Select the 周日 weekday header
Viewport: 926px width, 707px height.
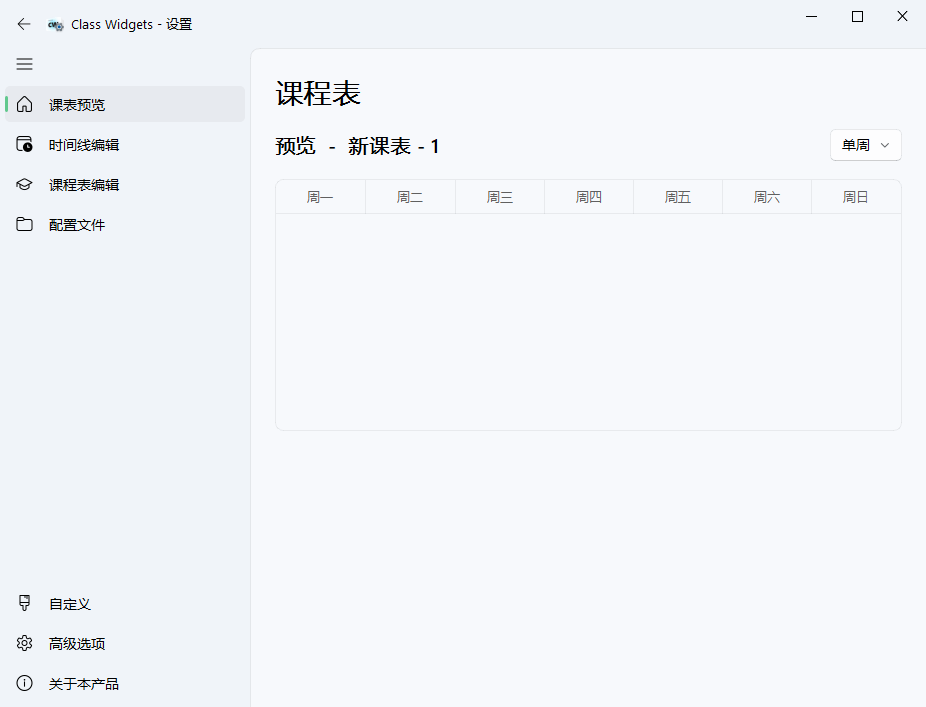[856, 196]
